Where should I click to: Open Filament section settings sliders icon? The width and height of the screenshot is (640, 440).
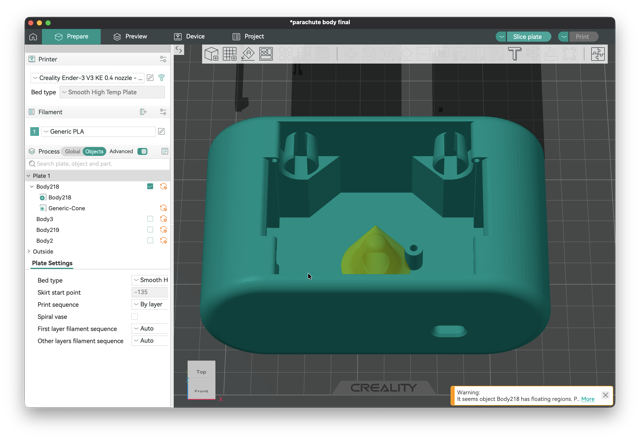pyautogui.click(x=163, y=112)
